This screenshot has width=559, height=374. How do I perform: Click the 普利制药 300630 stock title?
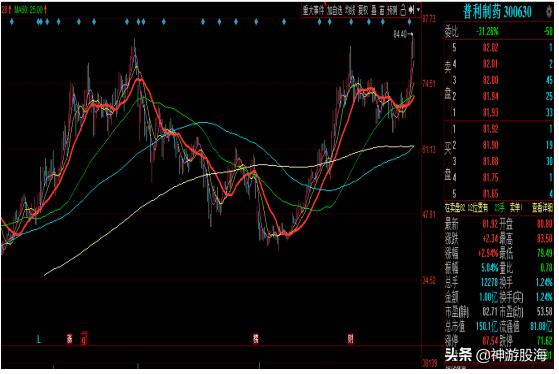(x=497, y=12)
